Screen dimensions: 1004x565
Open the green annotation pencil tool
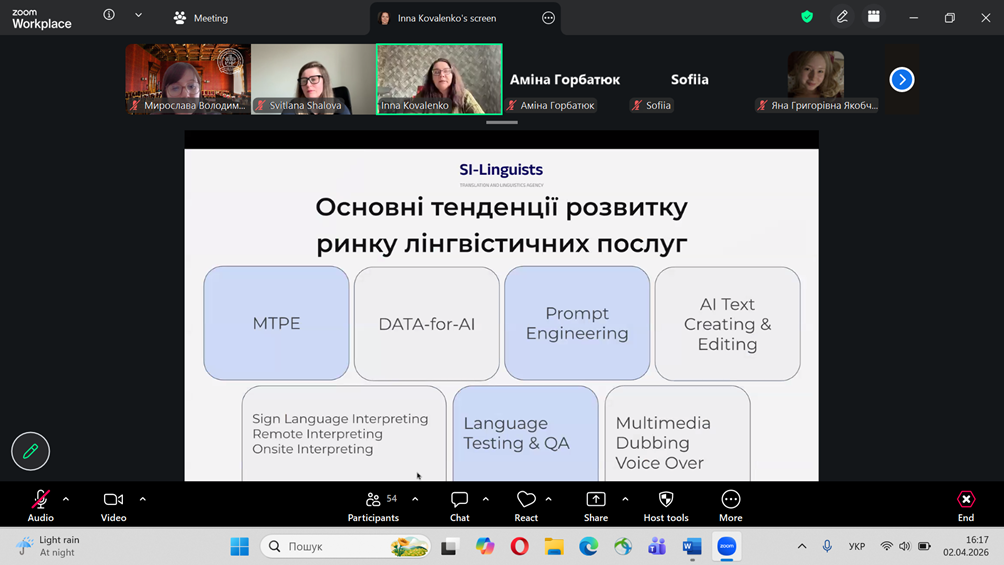coord(30,451)
